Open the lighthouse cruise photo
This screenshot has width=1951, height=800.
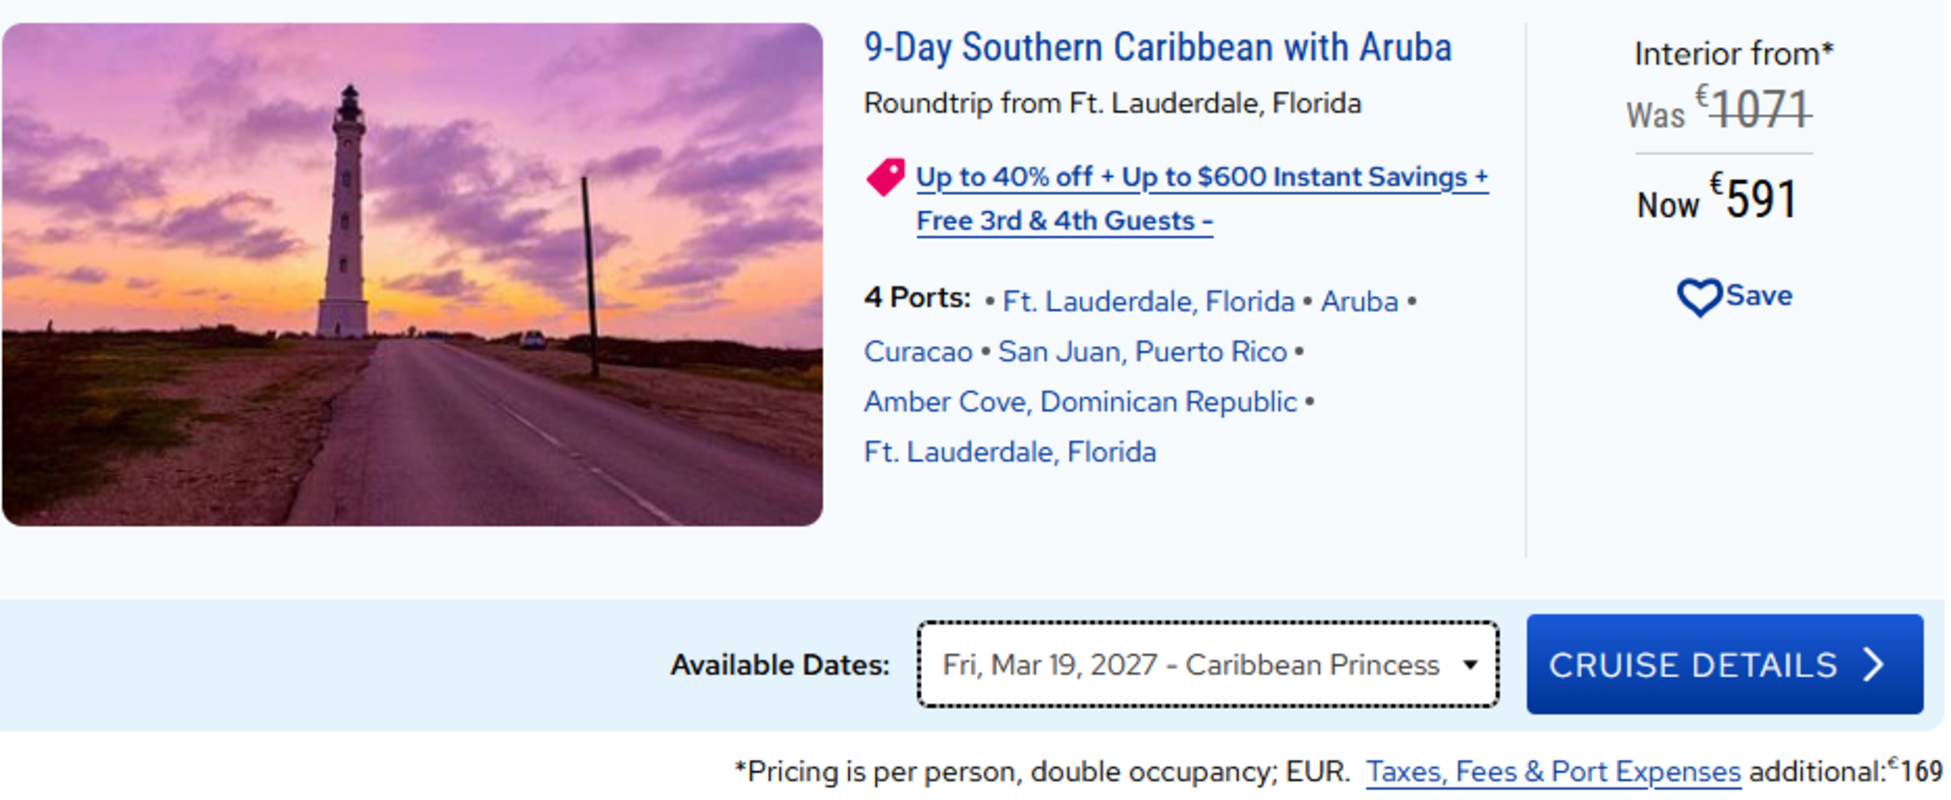point(412,275)
